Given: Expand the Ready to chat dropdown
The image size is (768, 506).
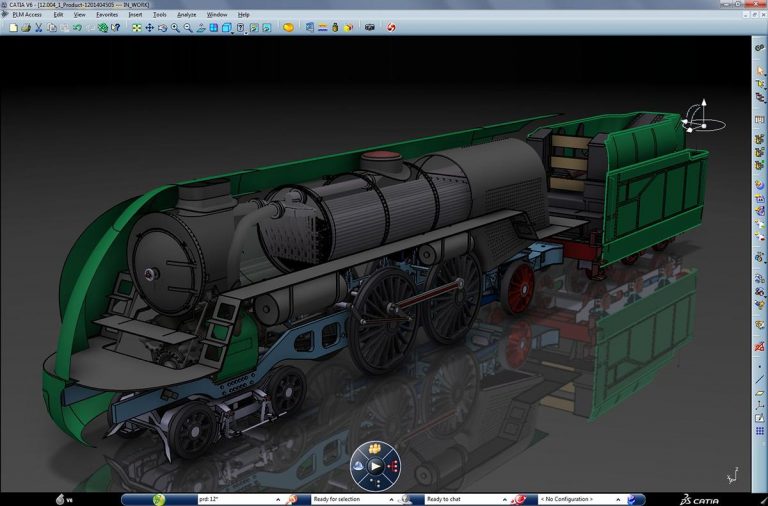Looking at the screenshot, I should click(506, 499).
